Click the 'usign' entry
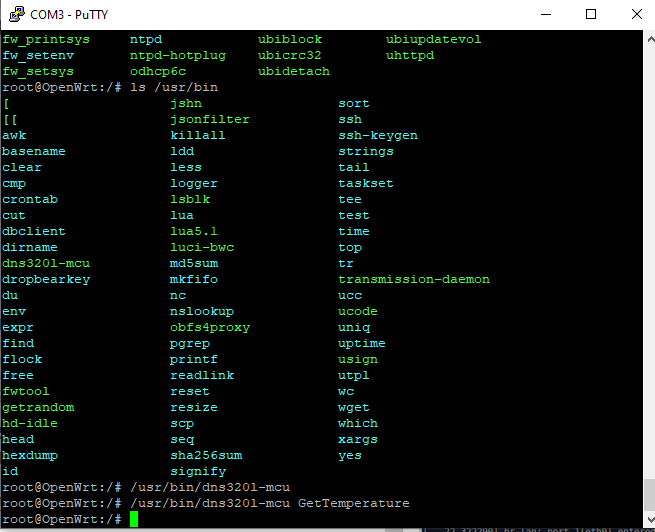Screen dimensions: 655x532 (x=358, y=360)
